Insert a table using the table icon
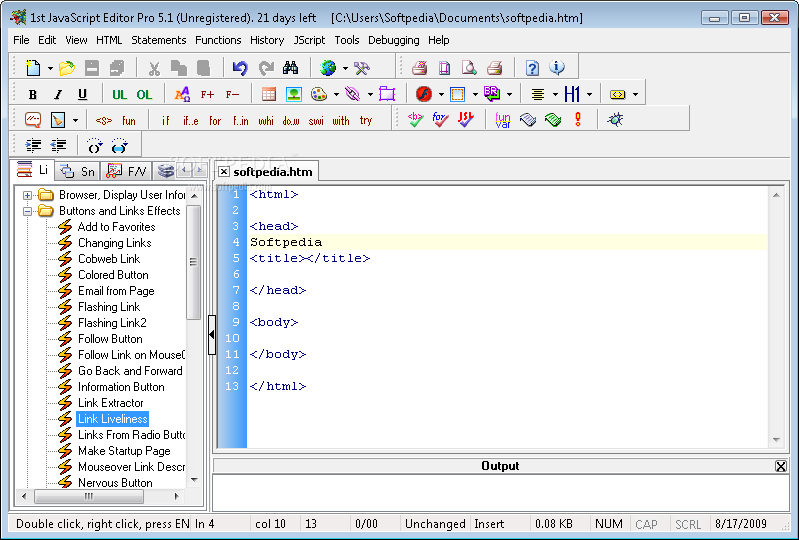 coord(269,94)
